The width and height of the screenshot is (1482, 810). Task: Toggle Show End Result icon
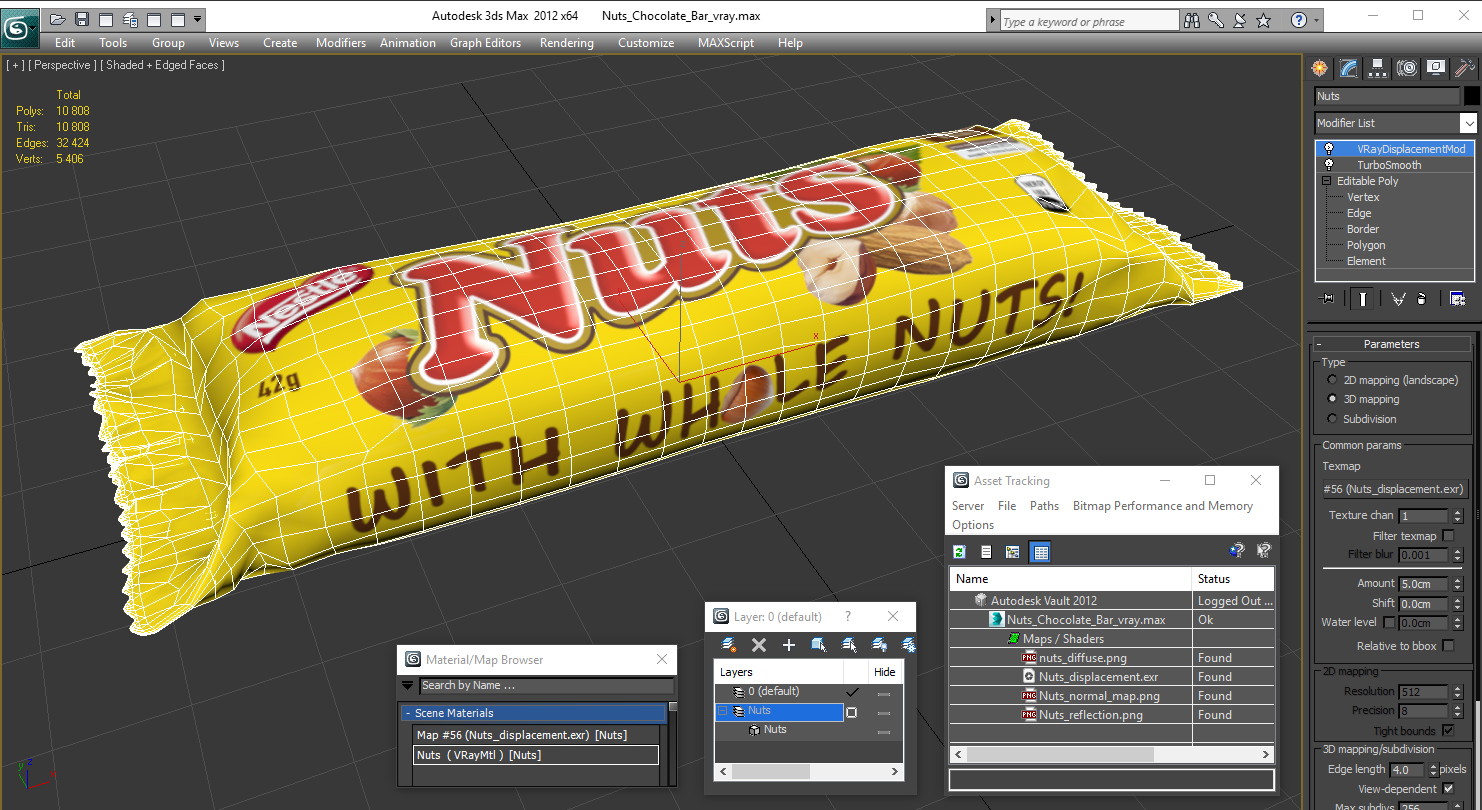(x=1363, y=298)
